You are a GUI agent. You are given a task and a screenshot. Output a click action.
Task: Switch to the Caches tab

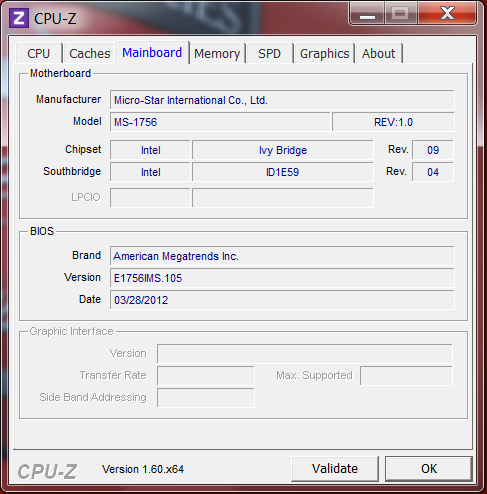pos(90,53)
